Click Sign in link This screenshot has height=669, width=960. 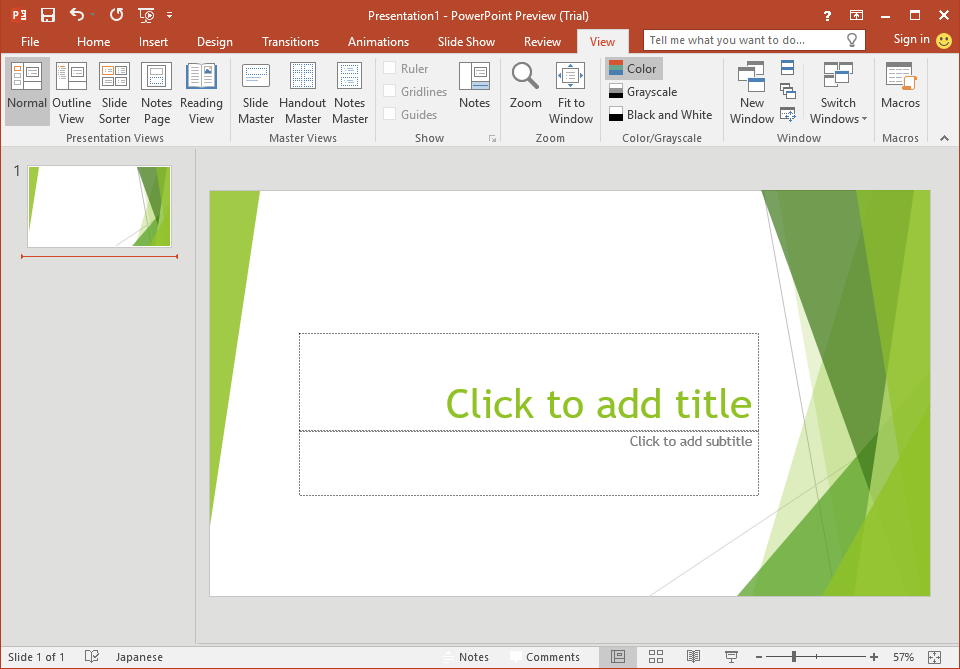click(x=911, y=40)
